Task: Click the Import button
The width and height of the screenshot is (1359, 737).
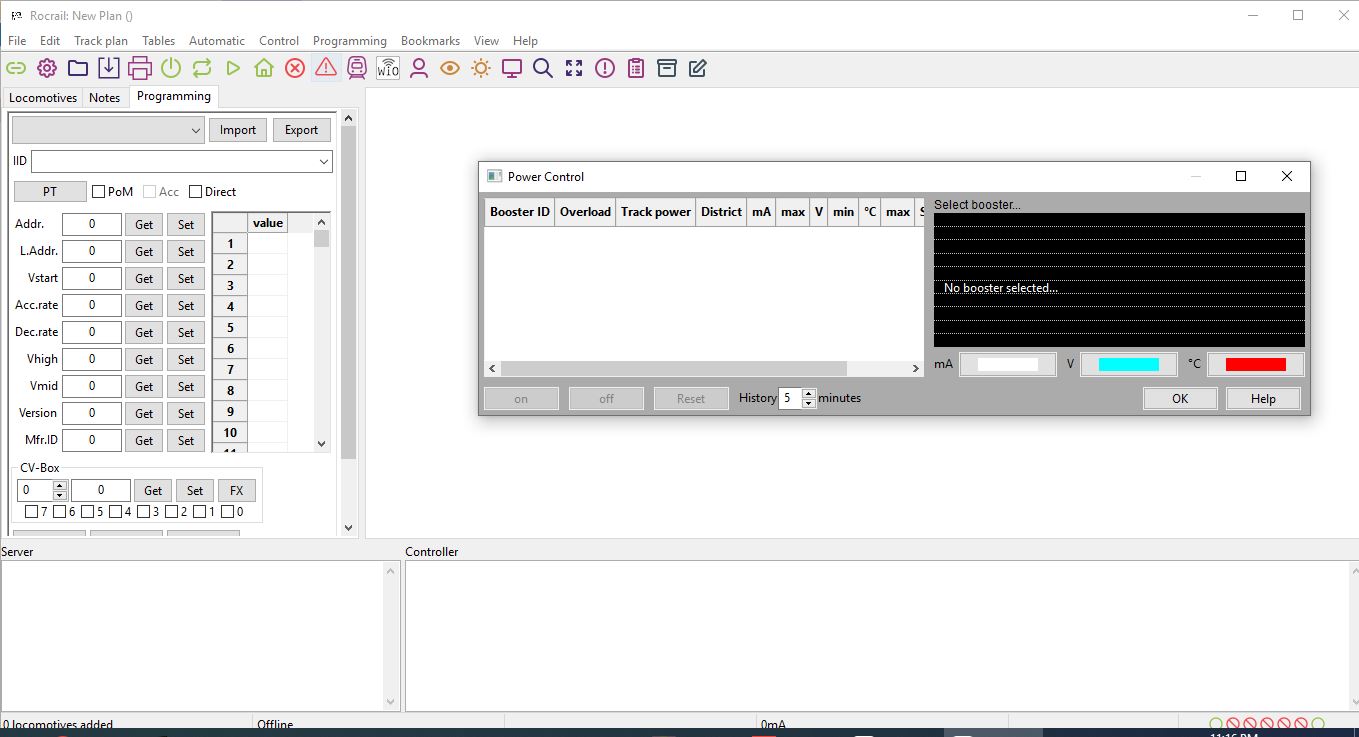Action: click(x=238, y=130)
